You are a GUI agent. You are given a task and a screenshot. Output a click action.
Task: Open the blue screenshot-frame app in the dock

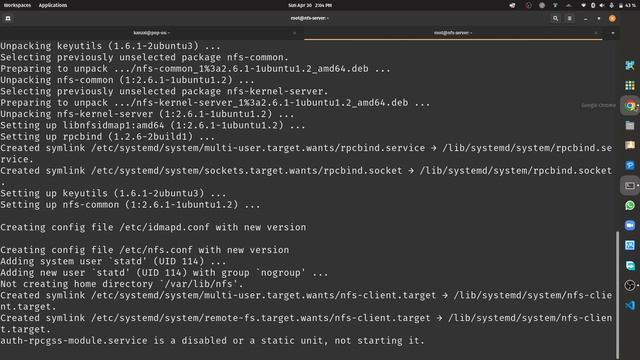pos(630,245)
